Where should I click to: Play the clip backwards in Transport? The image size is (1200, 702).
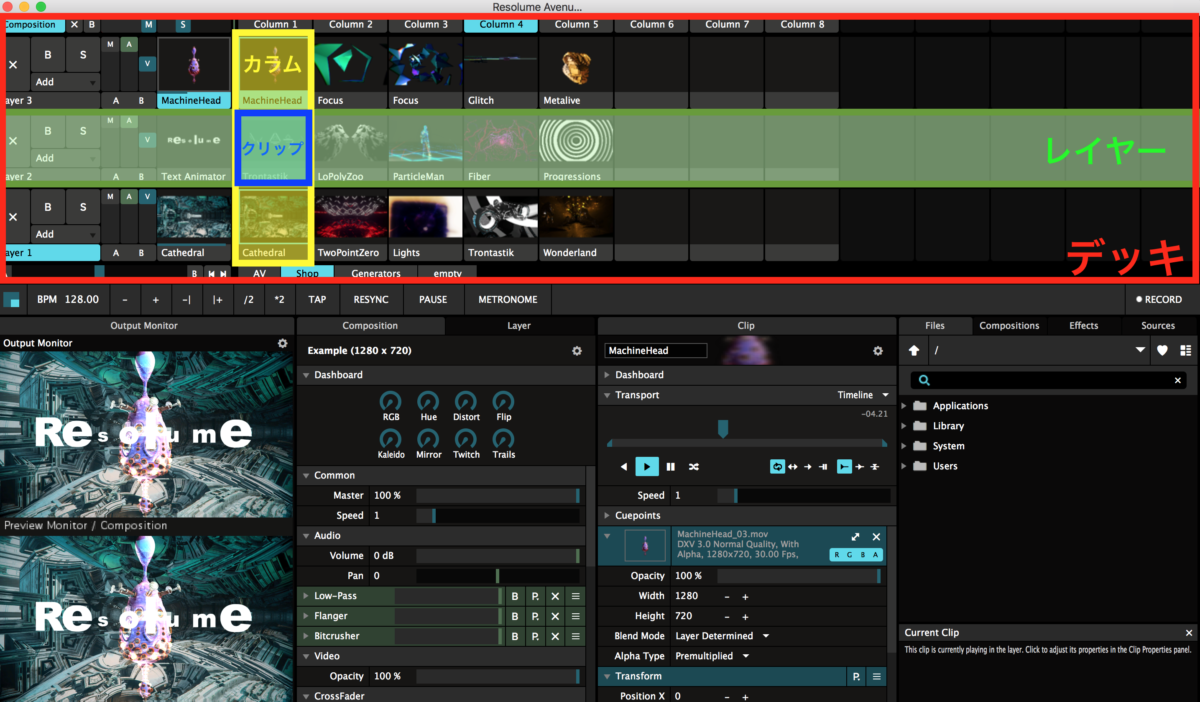624,466
